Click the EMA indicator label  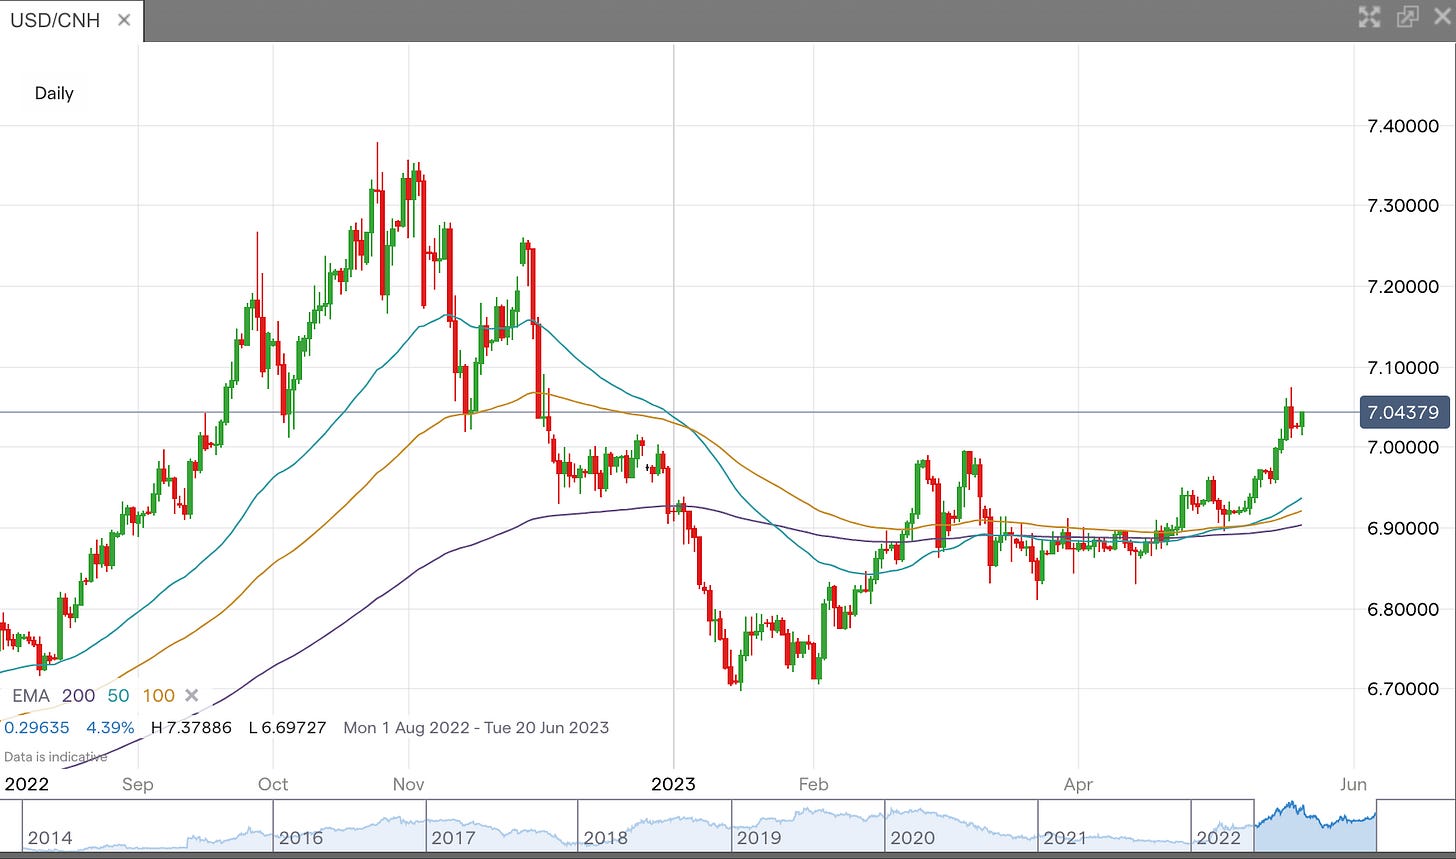pyautogui.click(x=30, y=696)
